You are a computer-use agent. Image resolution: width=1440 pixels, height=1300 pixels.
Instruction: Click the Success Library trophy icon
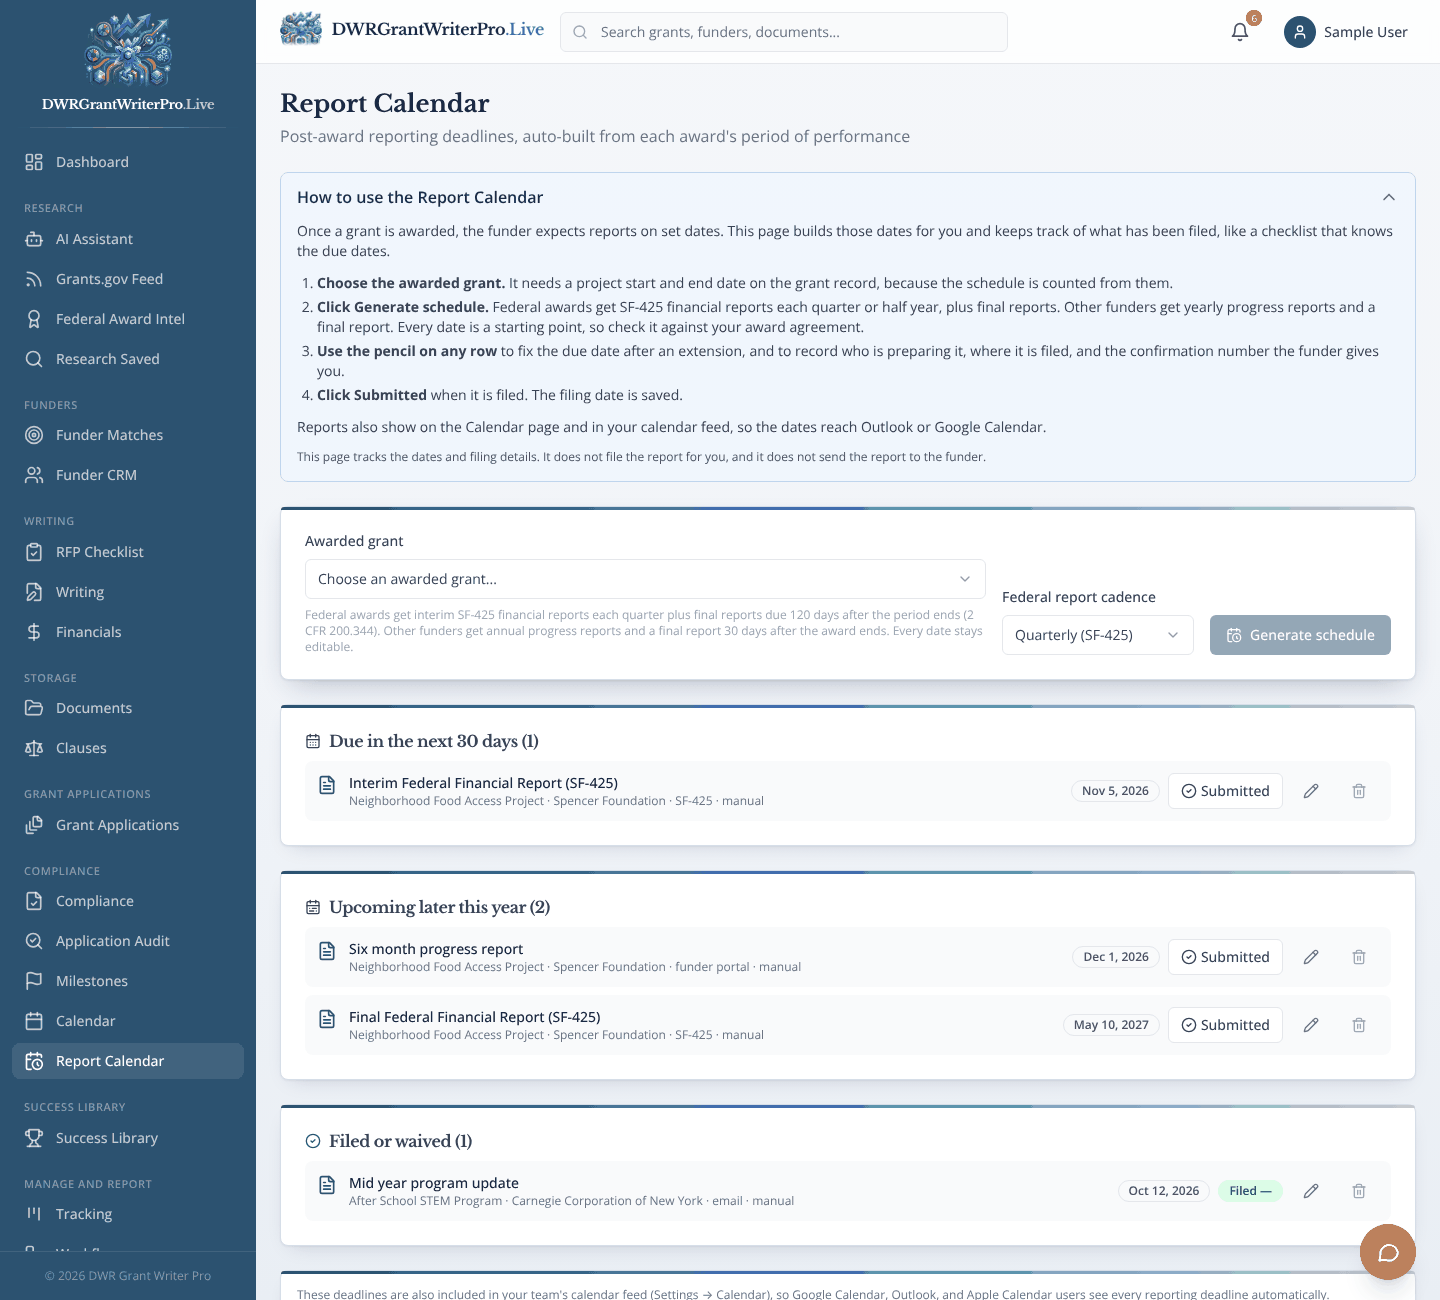coord(34,1138)
